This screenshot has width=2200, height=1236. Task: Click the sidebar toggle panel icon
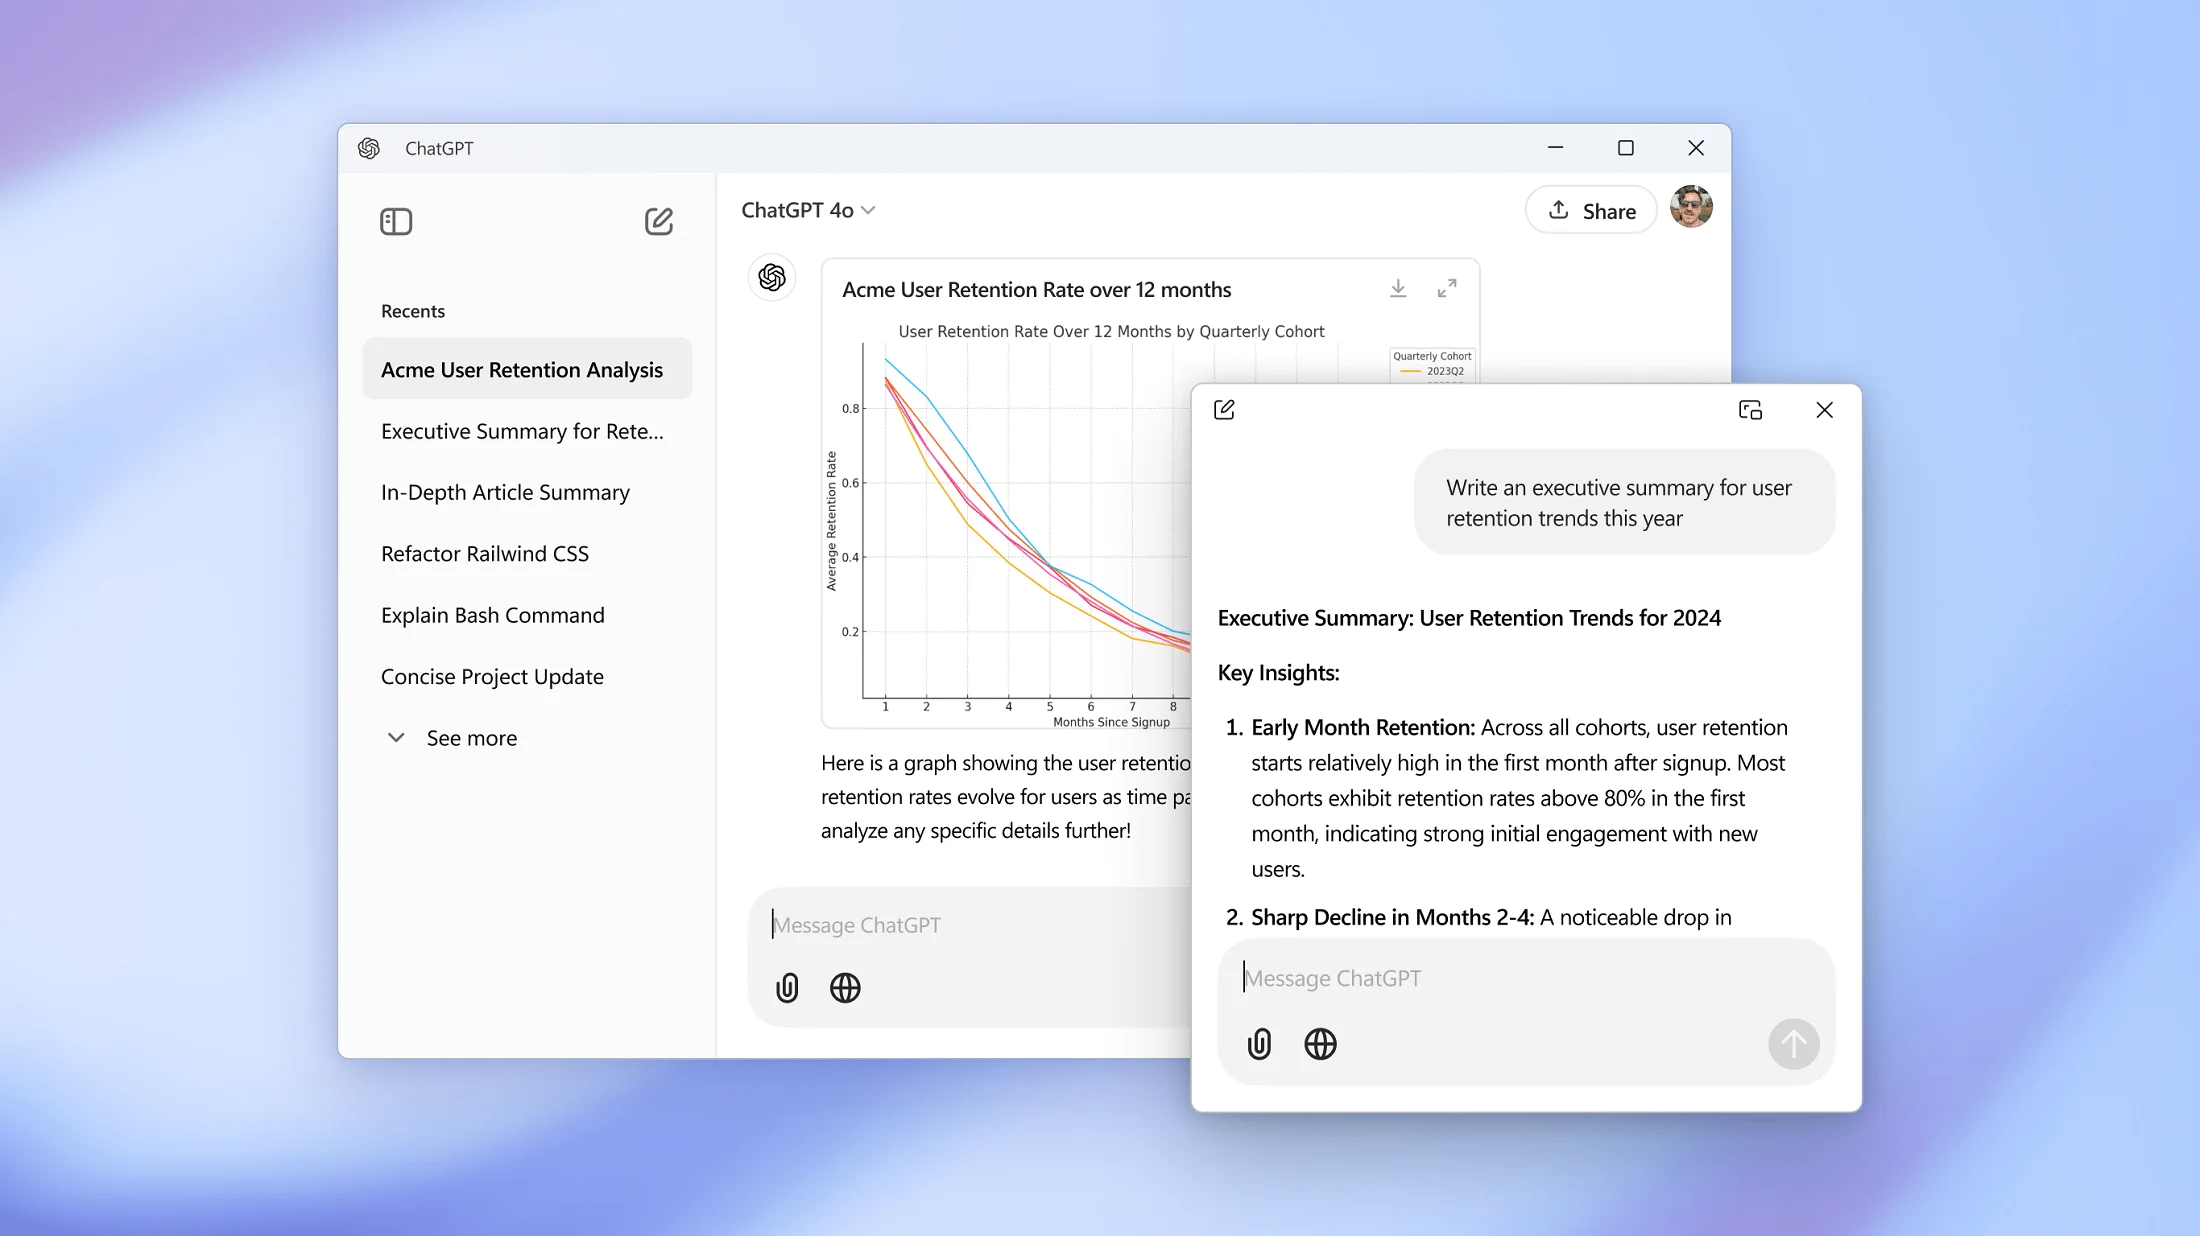point(396,222)
